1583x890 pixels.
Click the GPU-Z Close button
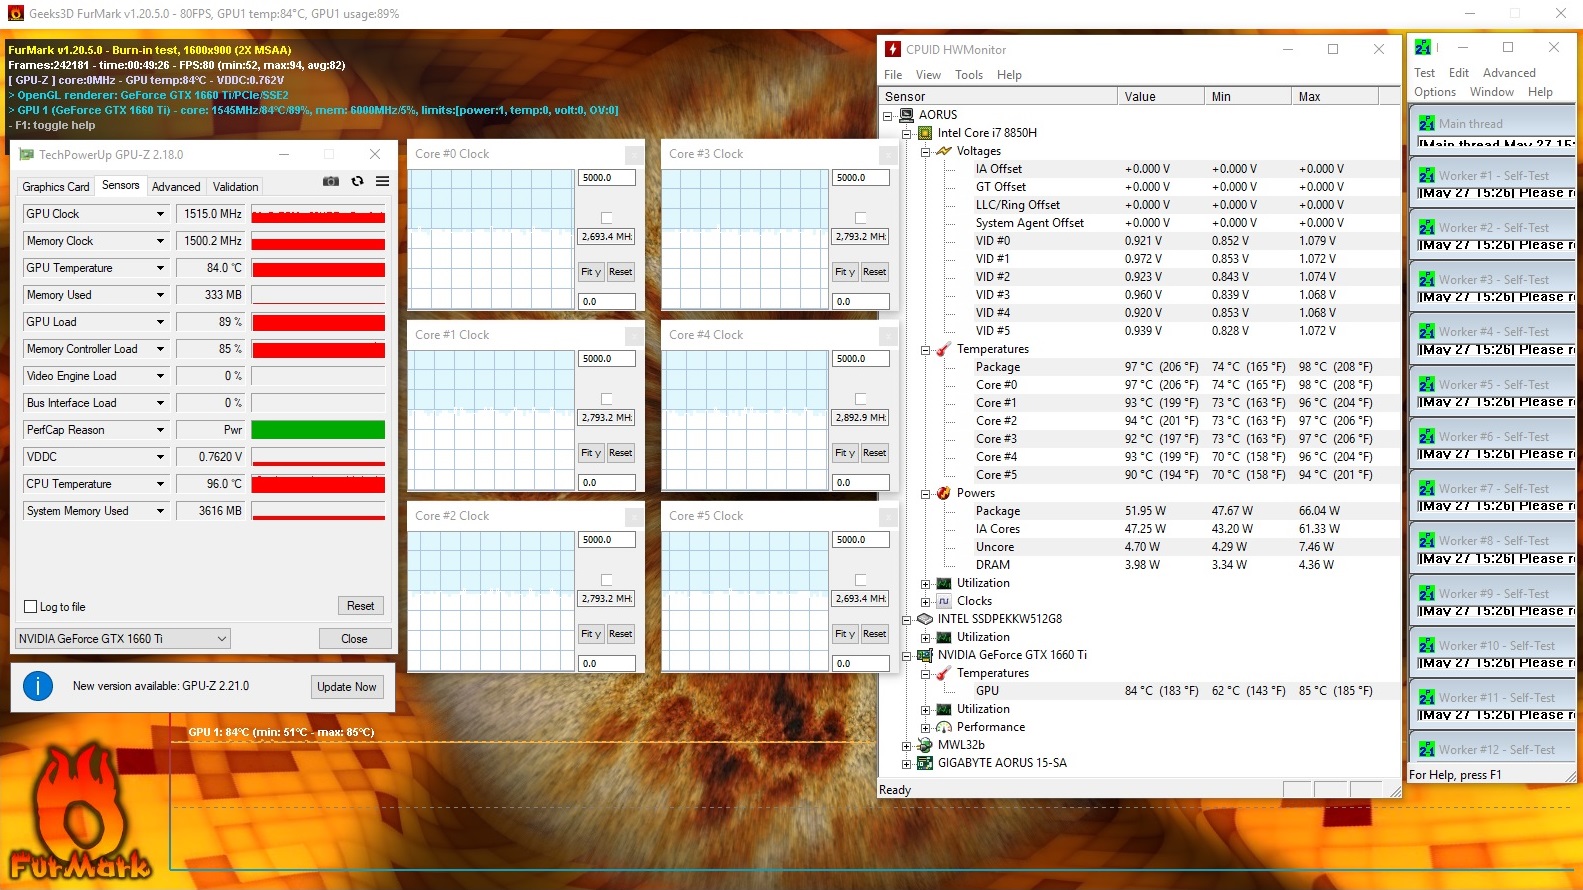point(354,638)
